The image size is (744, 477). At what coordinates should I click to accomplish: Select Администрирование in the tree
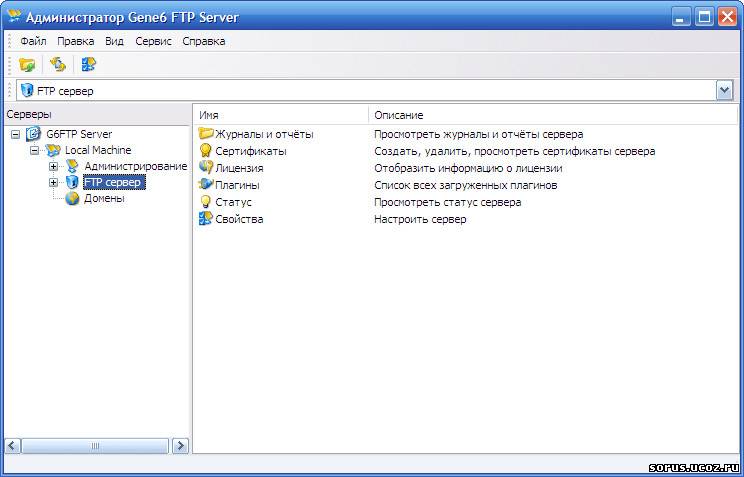[x=136, y=167]
